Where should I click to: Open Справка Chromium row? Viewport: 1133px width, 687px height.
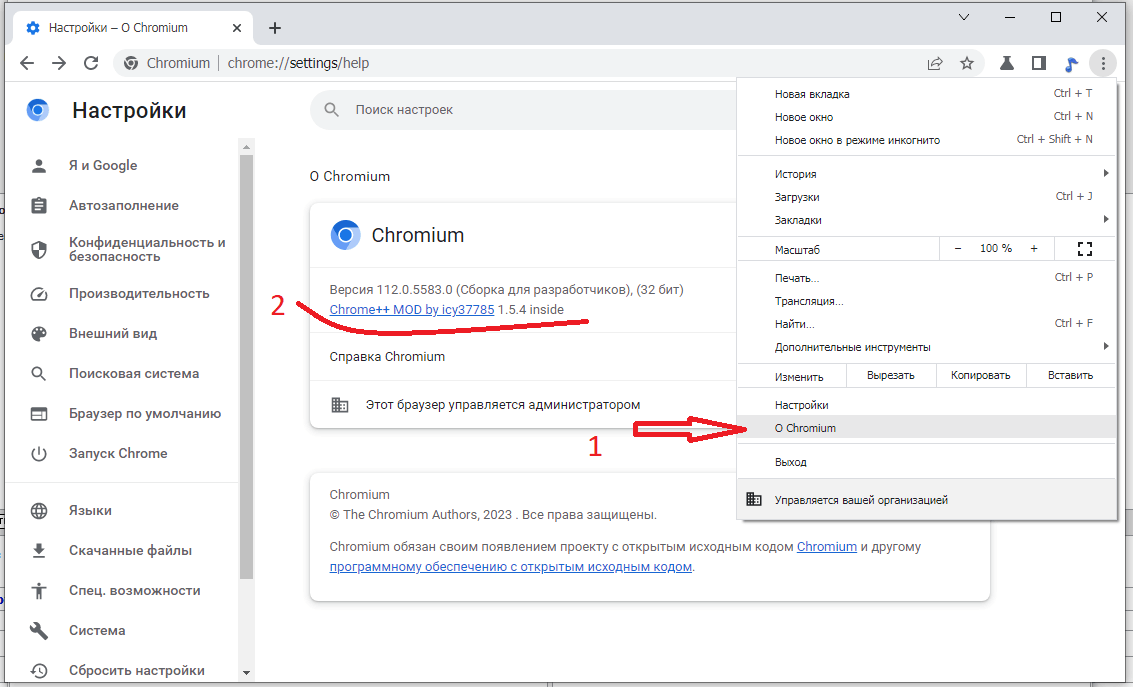[x=523, y=357]
